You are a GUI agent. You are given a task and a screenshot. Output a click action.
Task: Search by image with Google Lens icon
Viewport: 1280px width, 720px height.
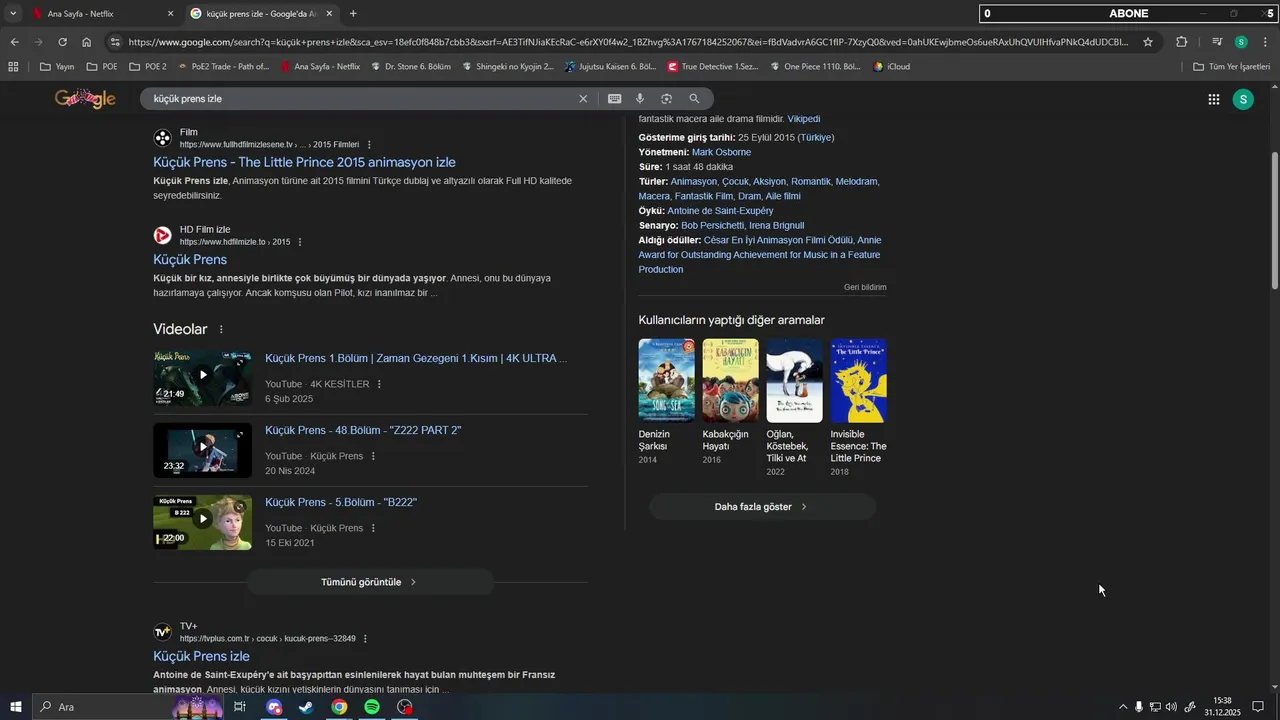666,99
